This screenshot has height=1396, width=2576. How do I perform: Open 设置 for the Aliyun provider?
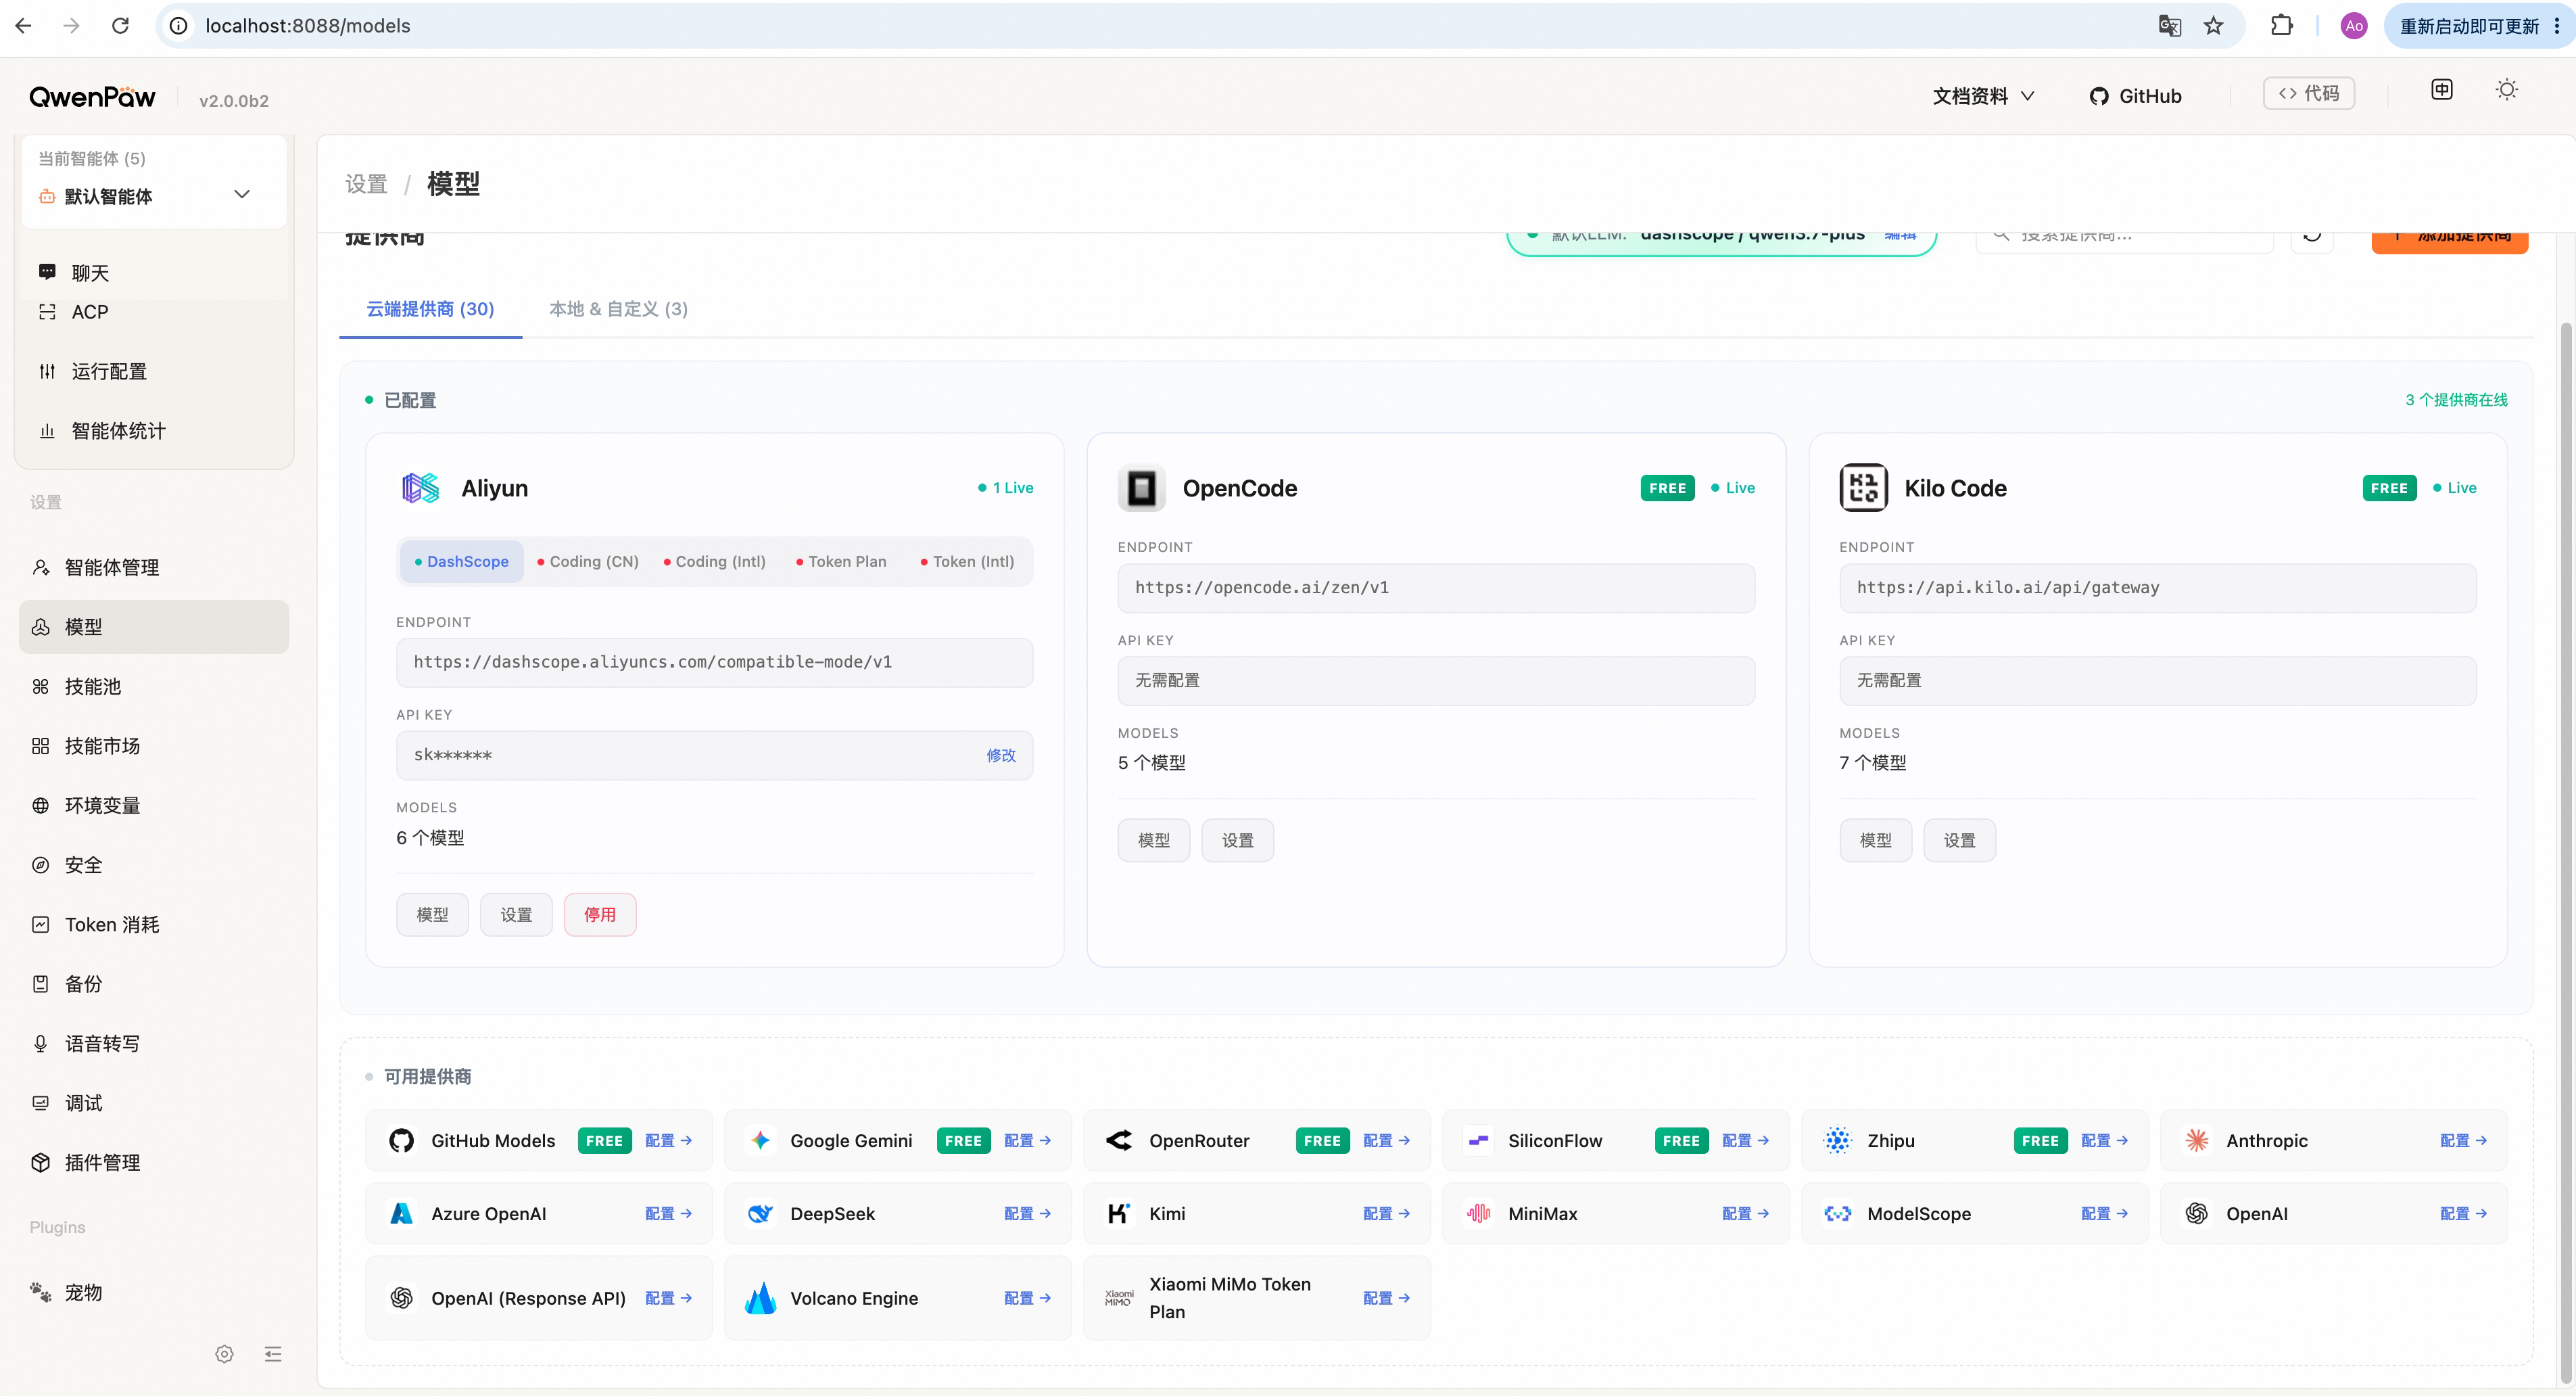pos(516,915)
